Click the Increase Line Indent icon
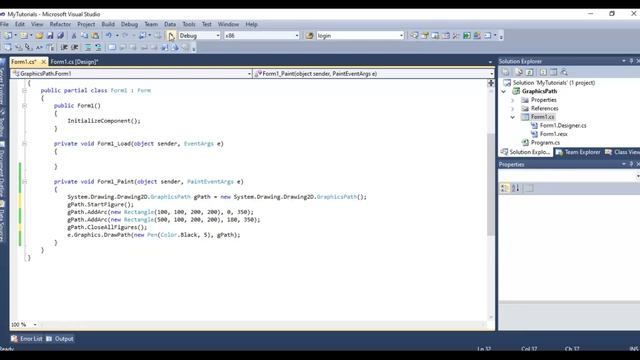This screenshot has width=640, height=360. [x=75, y=47]
